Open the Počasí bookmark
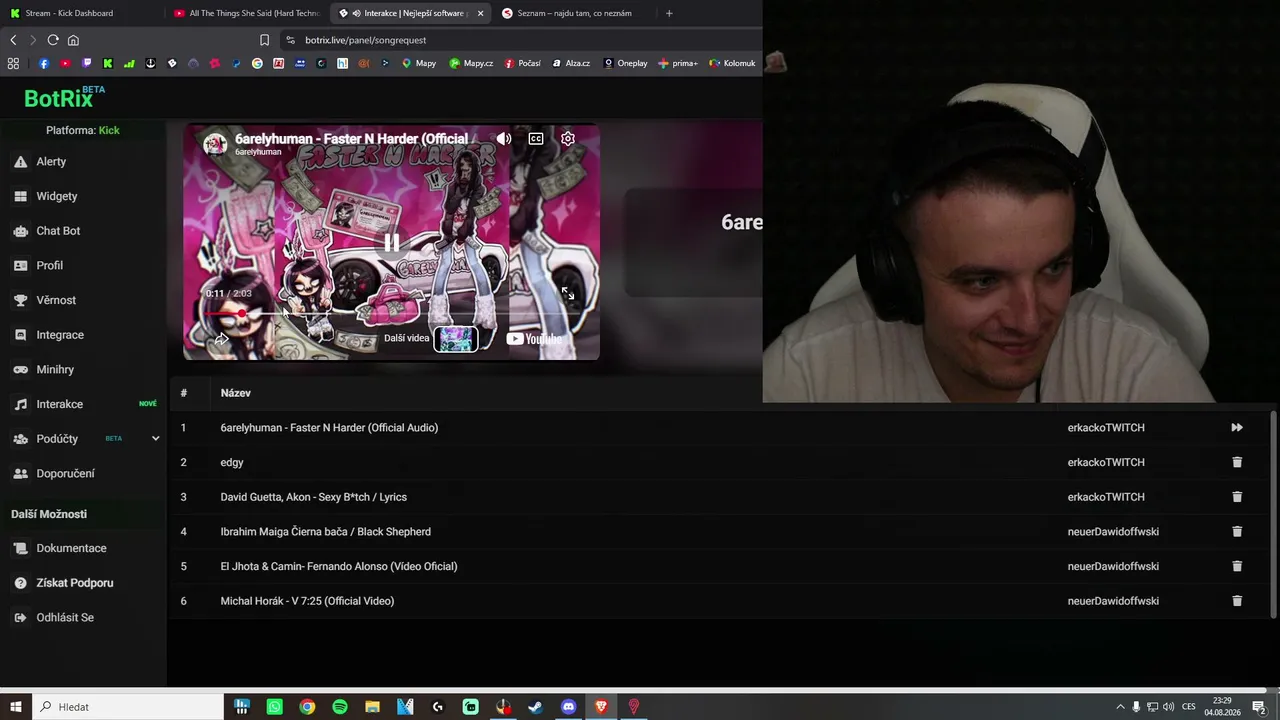 (x=523, y=63)
